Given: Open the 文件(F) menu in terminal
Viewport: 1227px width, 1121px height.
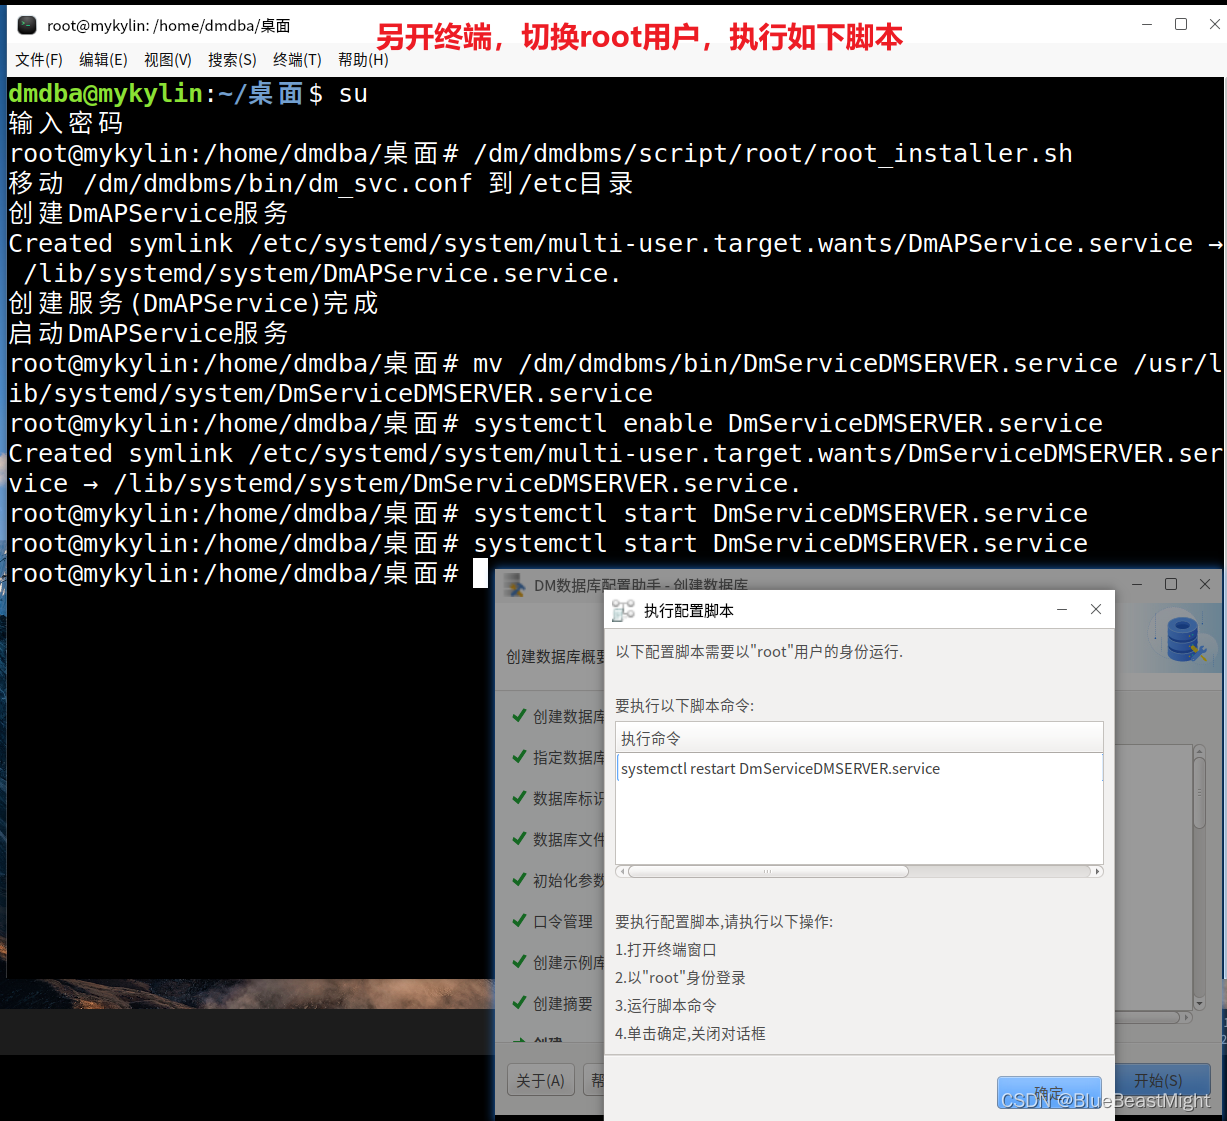Looking at the screenshot, I should [x=39, y=60].
